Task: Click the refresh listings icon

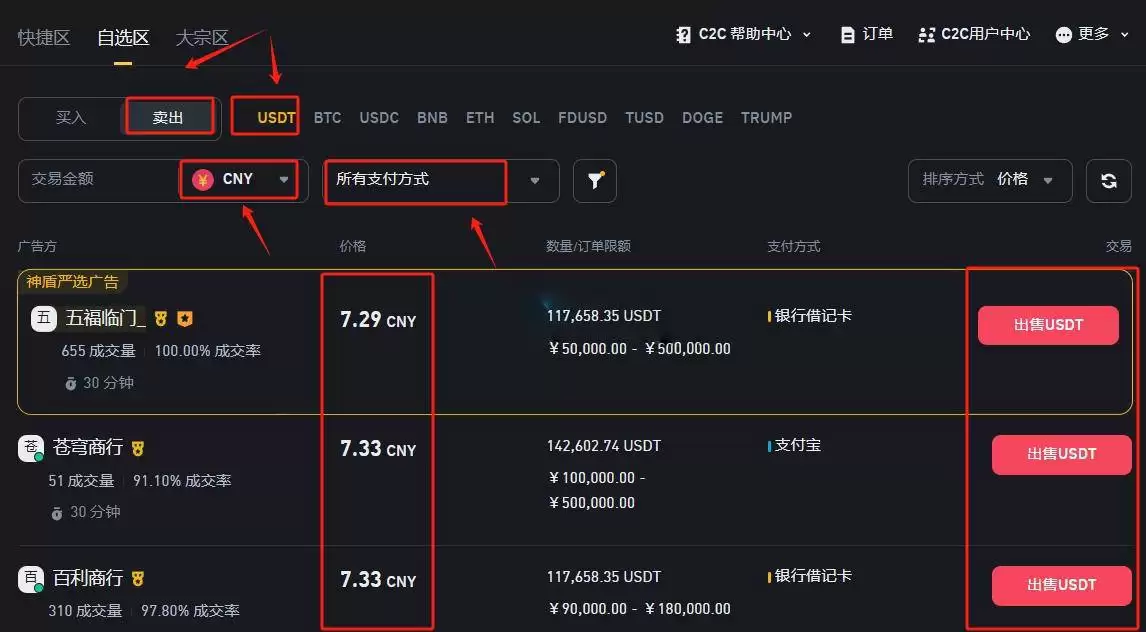Action: [x=1110, y=181]
